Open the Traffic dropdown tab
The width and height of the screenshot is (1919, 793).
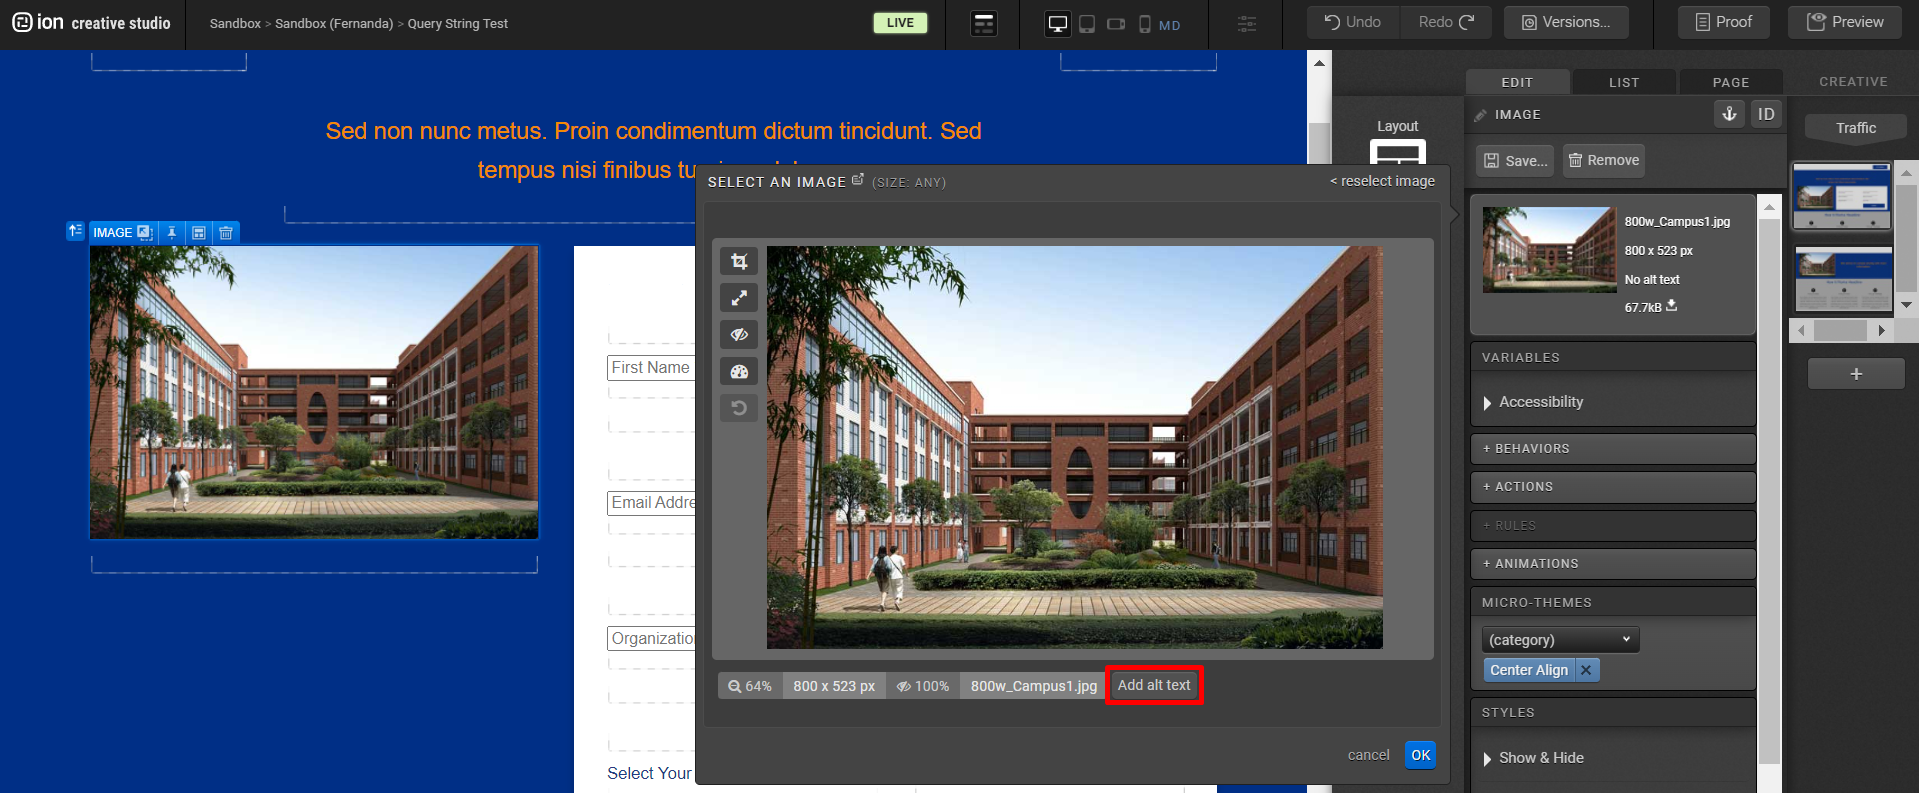coord(1855,128)
